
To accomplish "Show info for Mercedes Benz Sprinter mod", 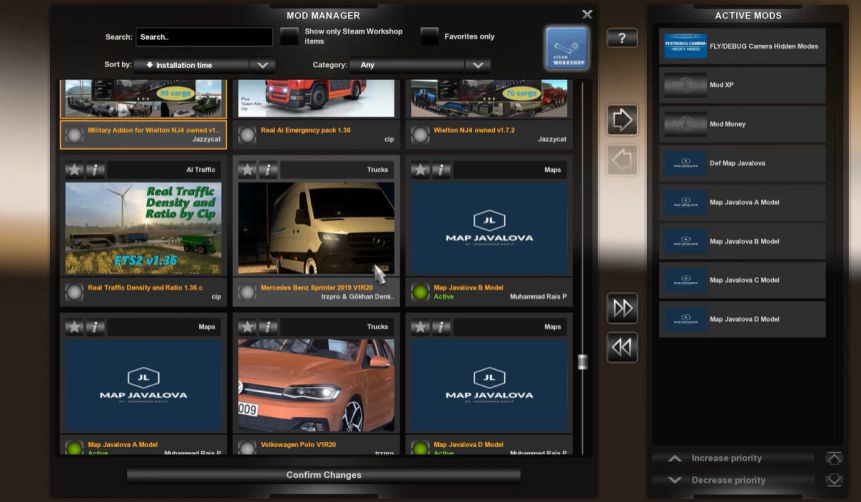I will 269,170.
